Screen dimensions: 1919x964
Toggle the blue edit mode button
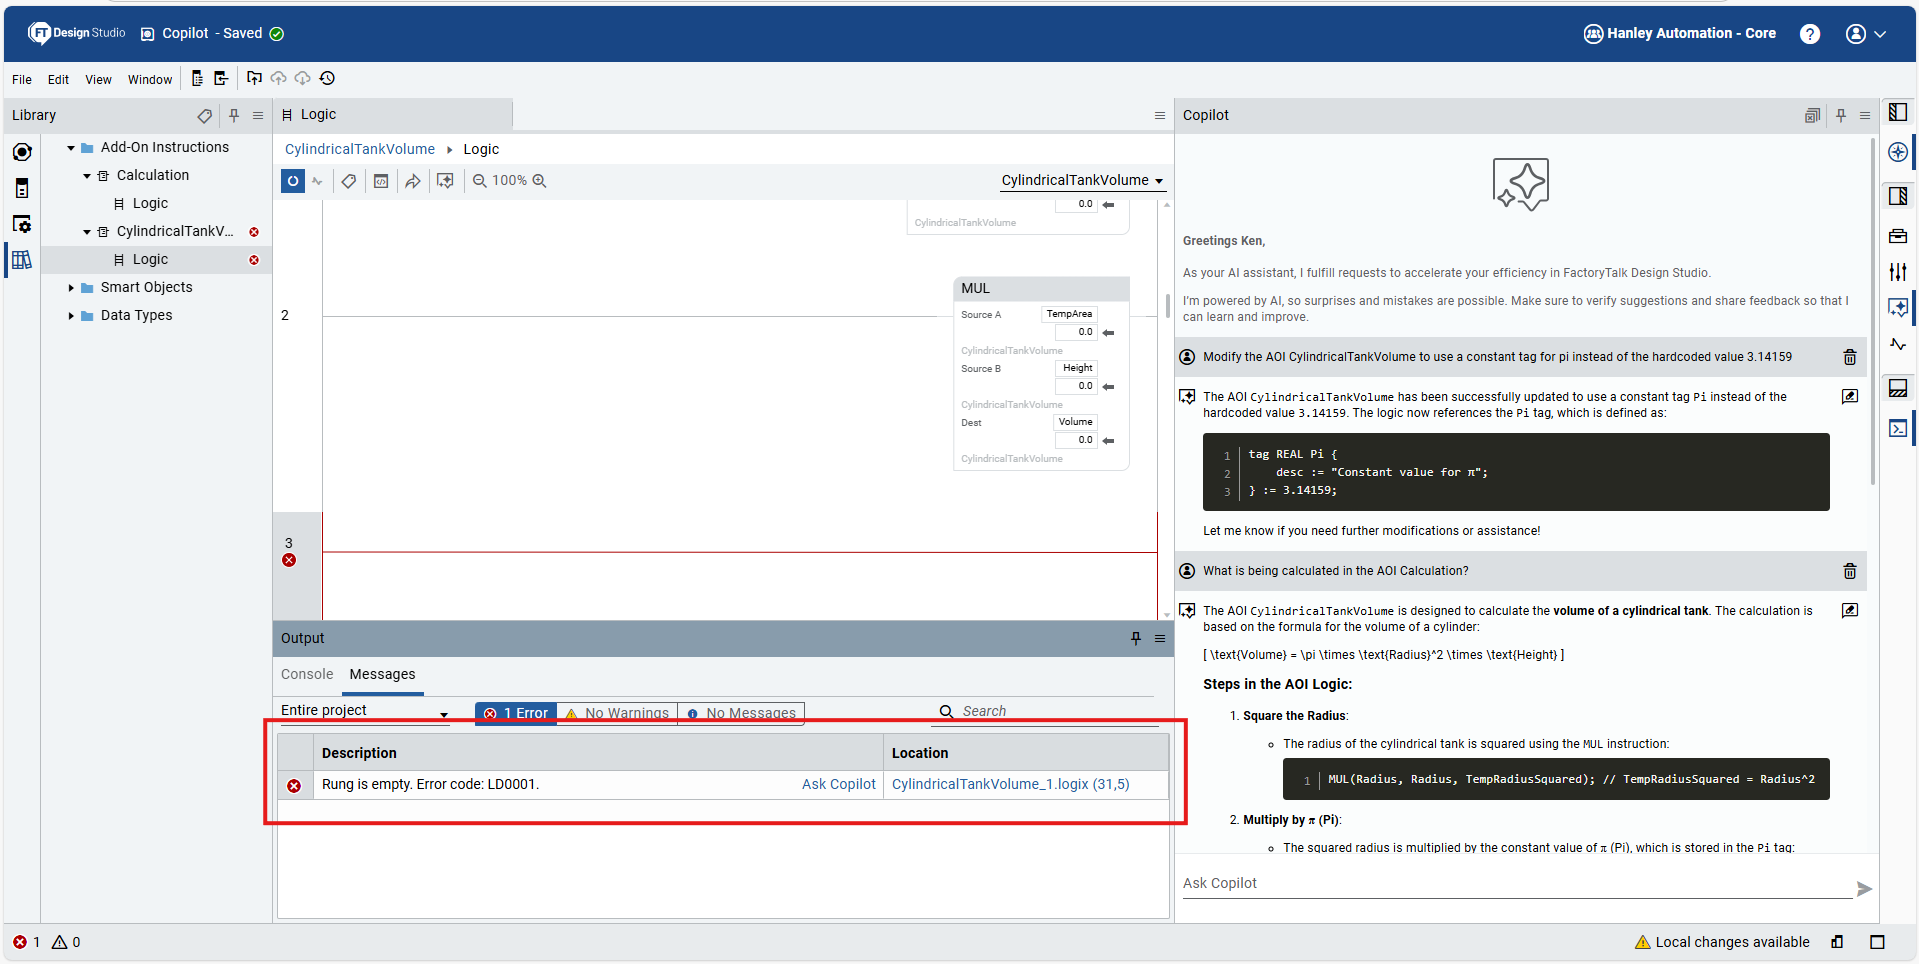tap(293, 181)
